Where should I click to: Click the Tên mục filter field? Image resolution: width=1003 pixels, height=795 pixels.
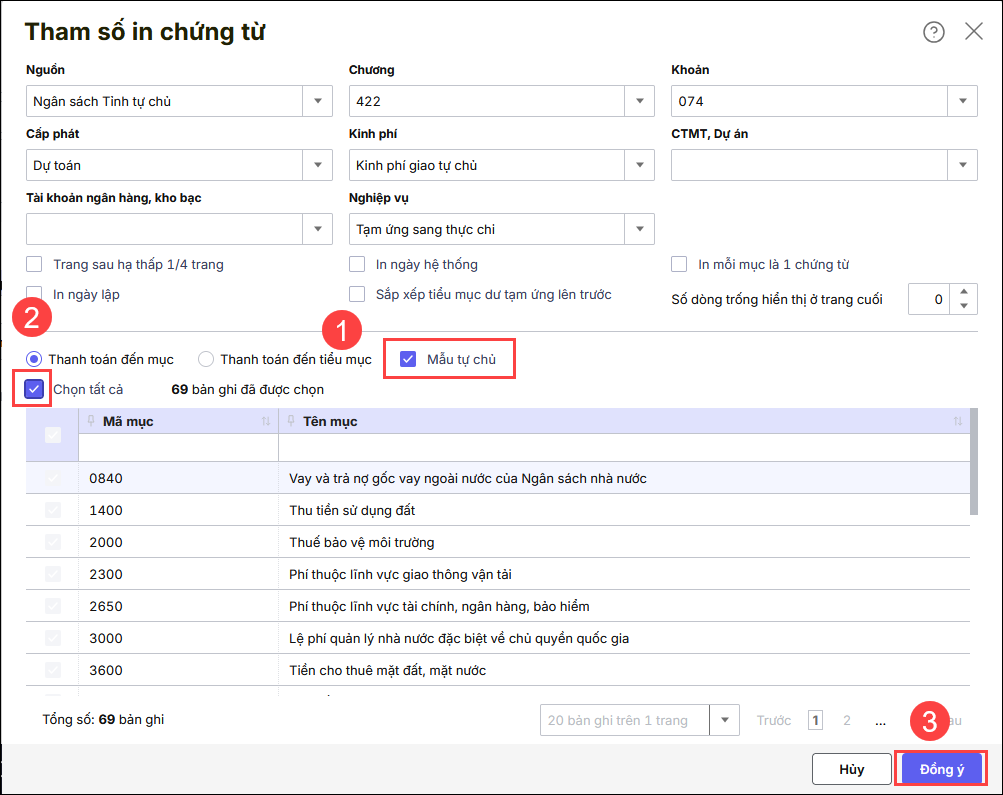click(x=624, y=448)
